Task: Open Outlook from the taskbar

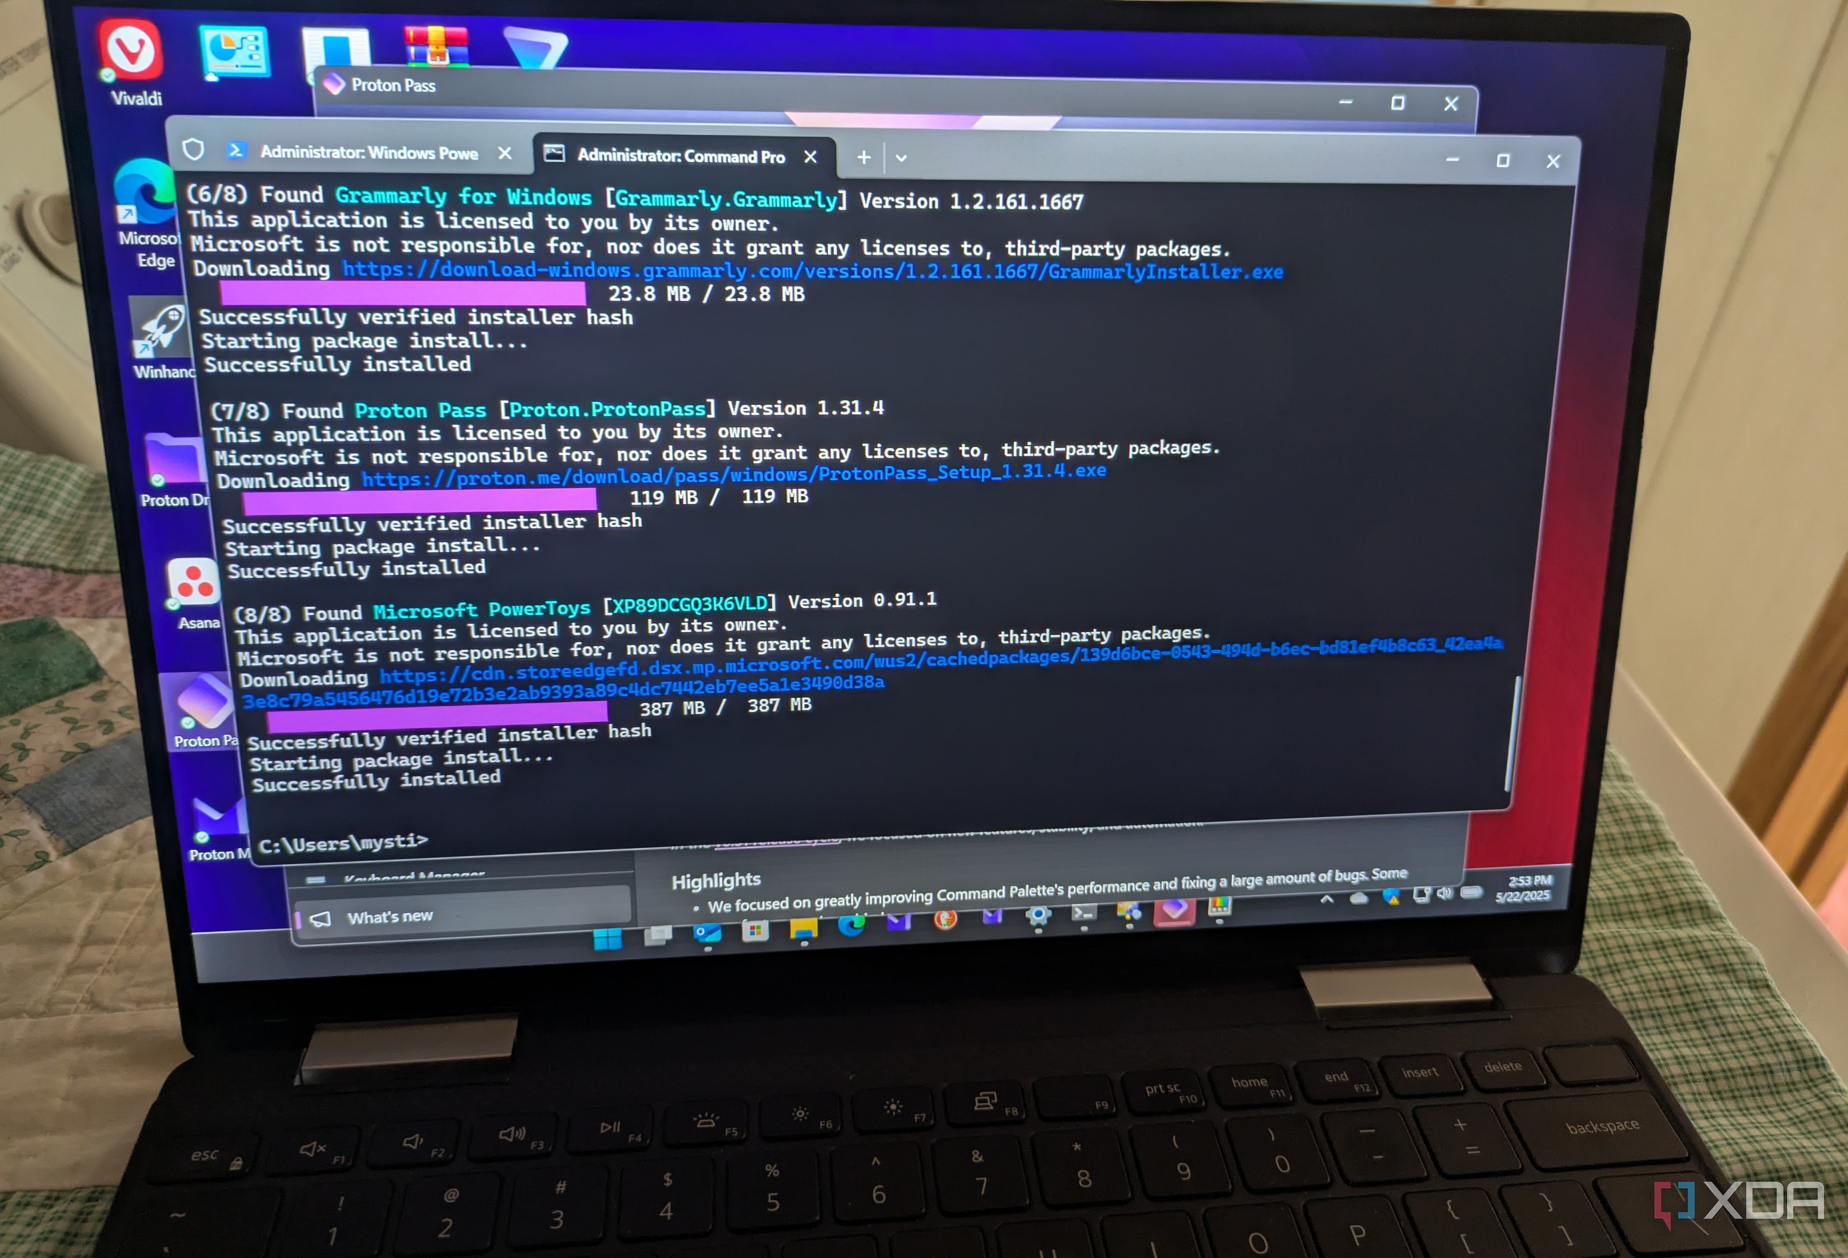Action: pos(707,934)
